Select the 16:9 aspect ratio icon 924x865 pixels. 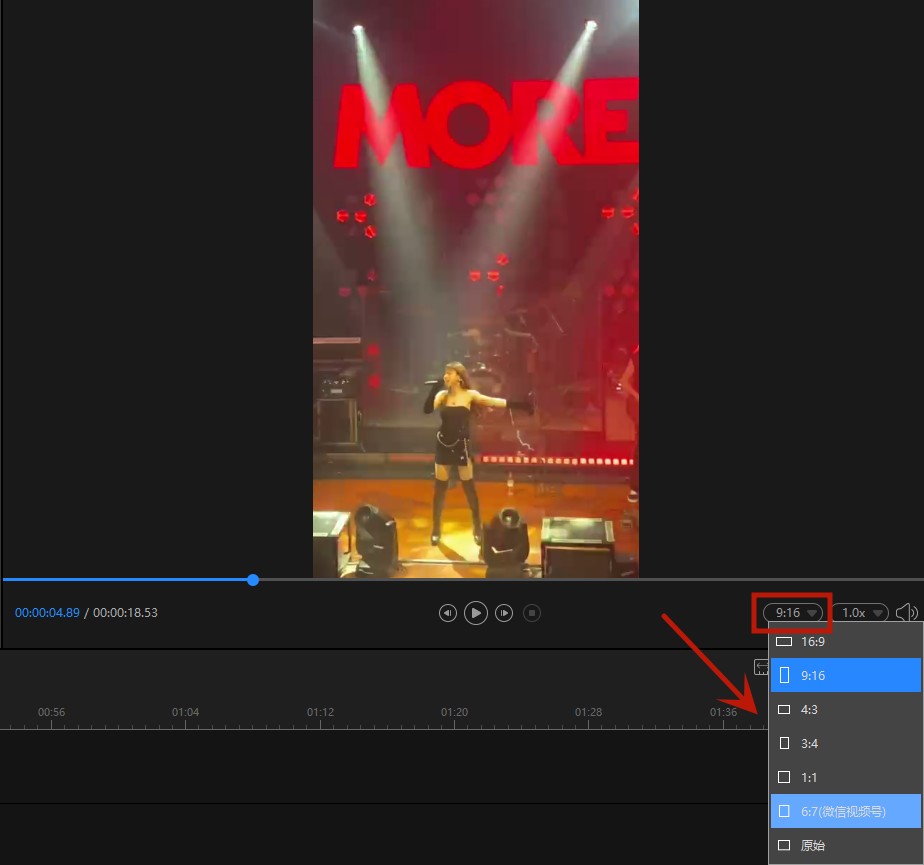[784, 641]
